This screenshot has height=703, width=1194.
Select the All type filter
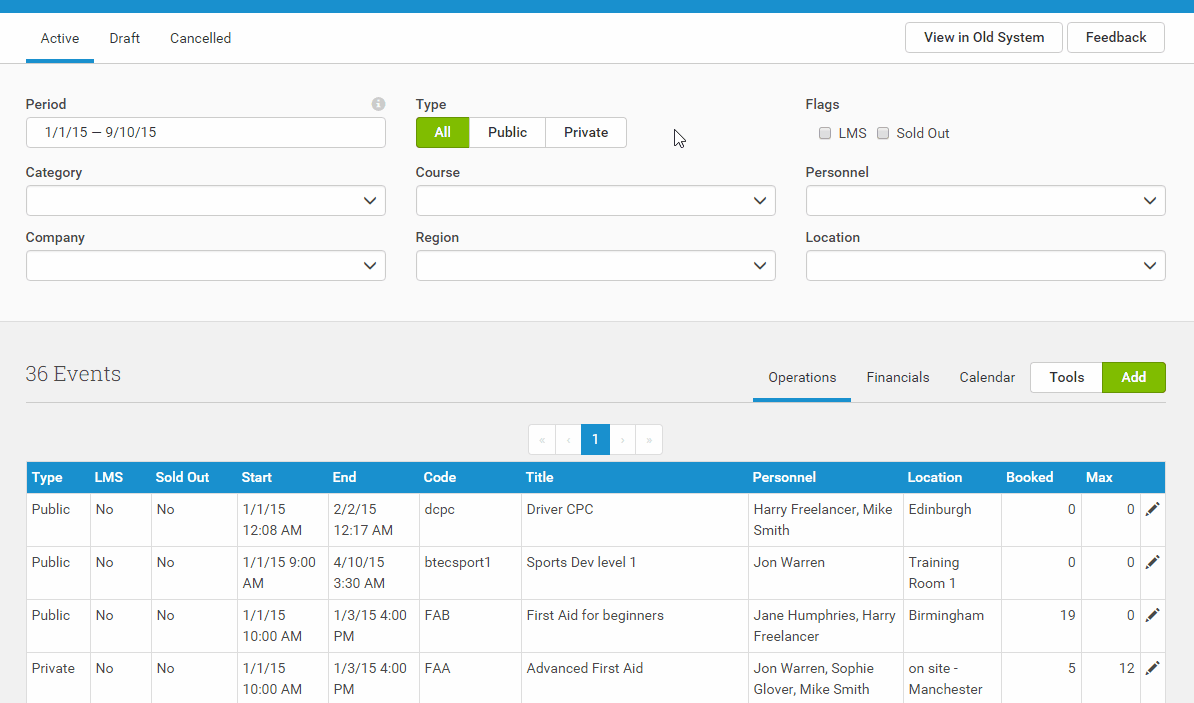tap(442, 133)
